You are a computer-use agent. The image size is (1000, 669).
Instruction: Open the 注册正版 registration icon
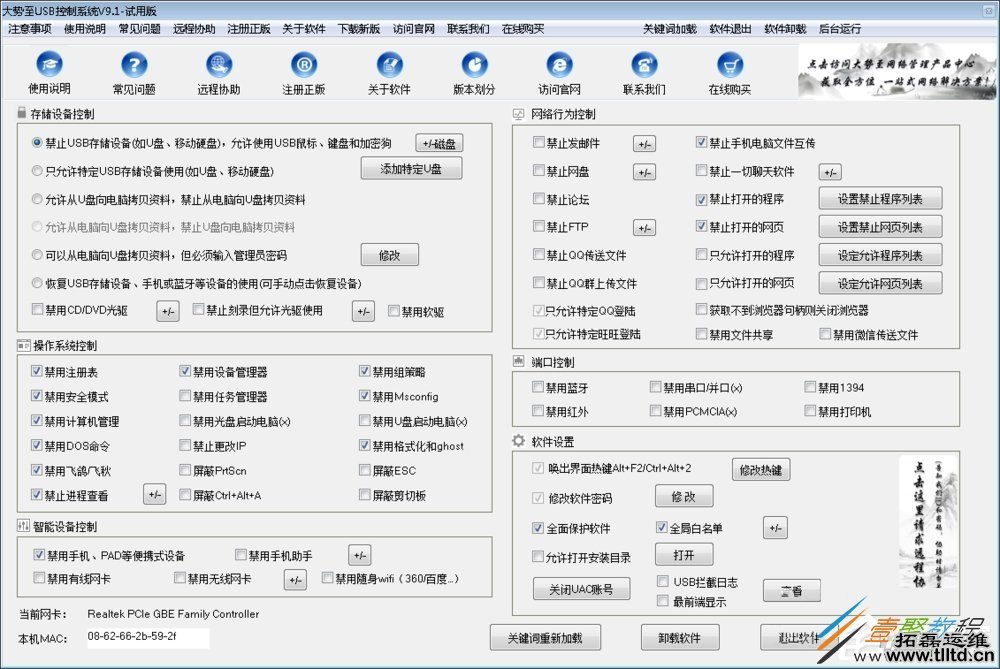(304, 70)
